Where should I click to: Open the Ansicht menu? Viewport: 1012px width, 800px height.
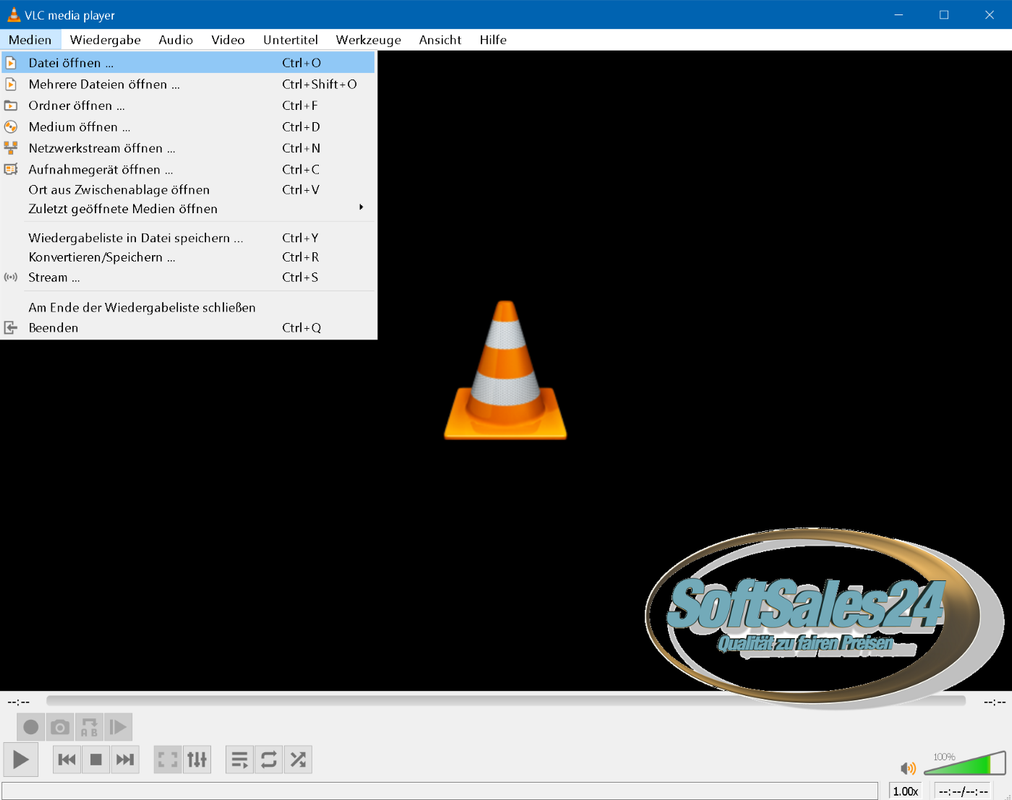click(440, 39)
